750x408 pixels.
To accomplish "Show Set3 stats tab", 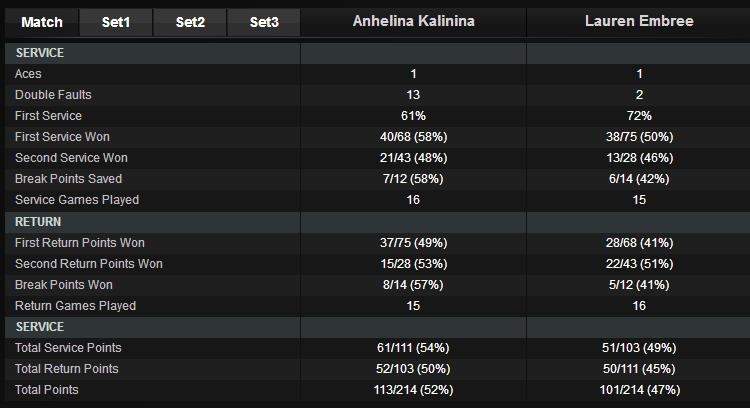I will click(x=264, y=22).
